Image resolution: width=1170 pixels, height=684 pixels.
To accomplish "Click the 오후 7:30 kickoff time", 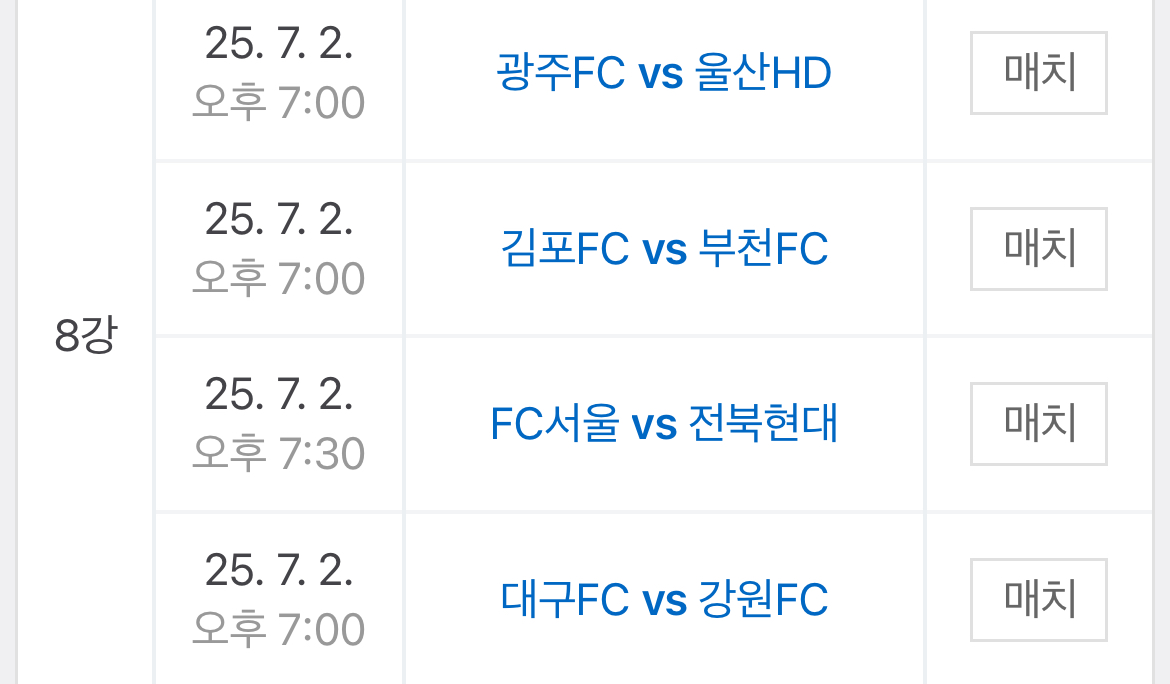I will [279, 455].
